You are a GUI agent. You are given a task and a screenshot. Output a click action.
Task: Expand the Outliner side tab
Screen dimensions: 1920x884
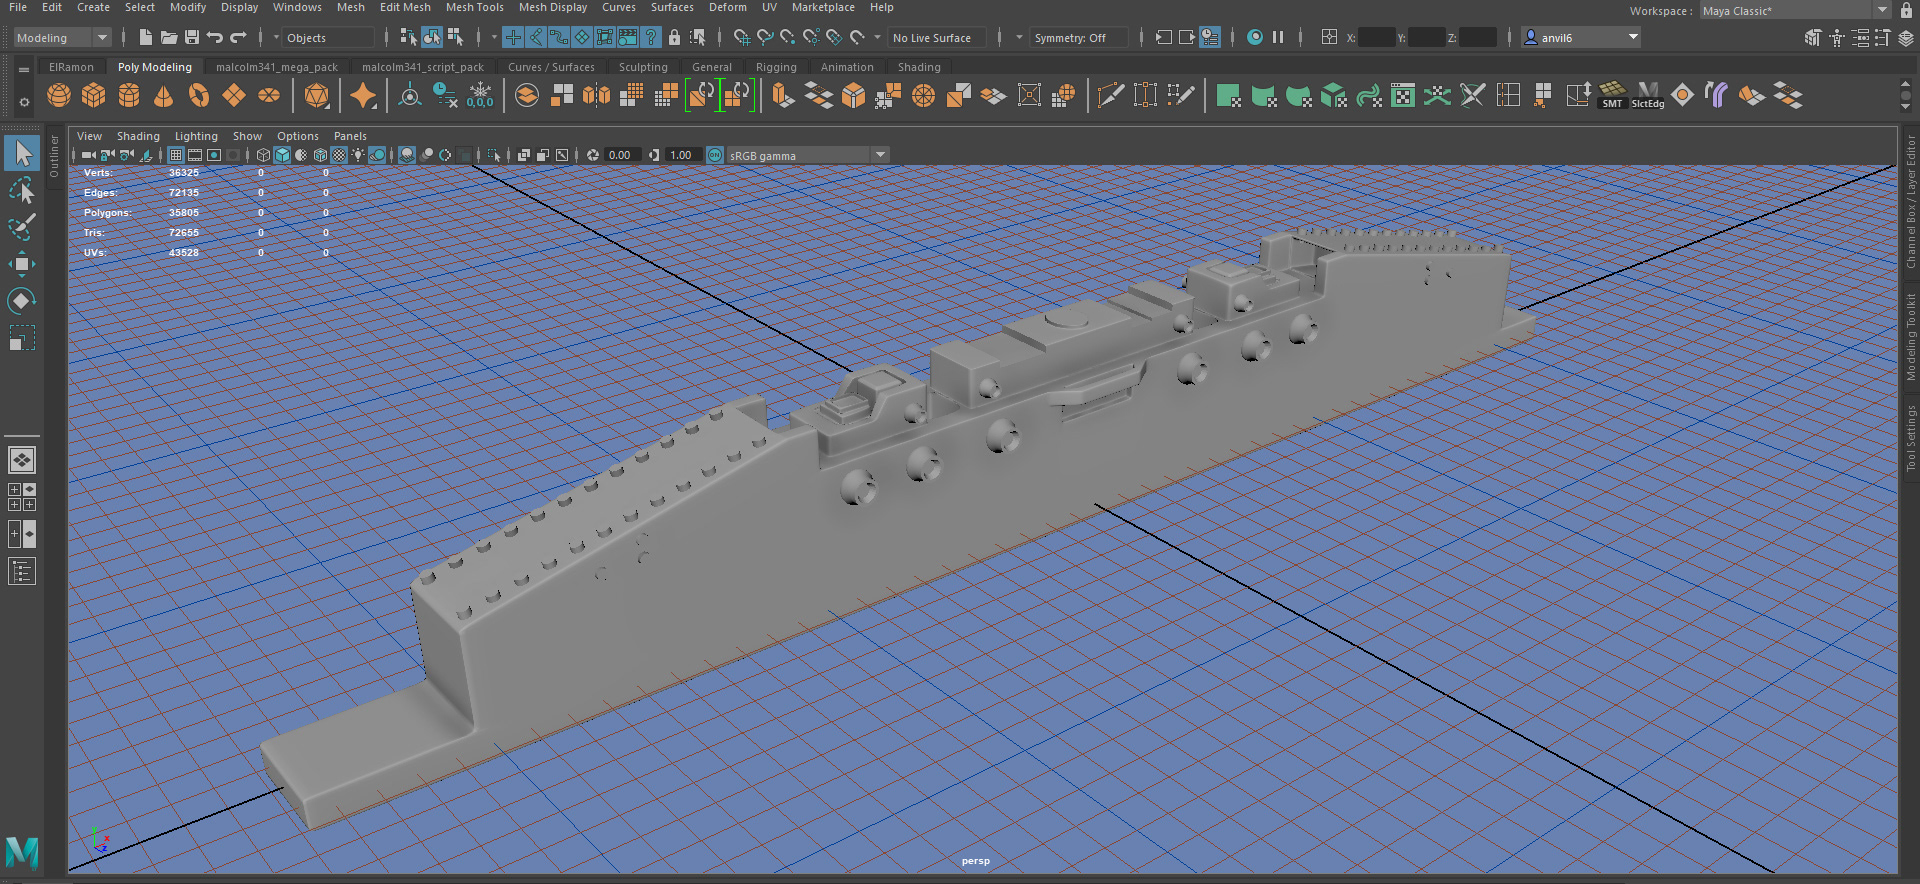tap(54, 155)
